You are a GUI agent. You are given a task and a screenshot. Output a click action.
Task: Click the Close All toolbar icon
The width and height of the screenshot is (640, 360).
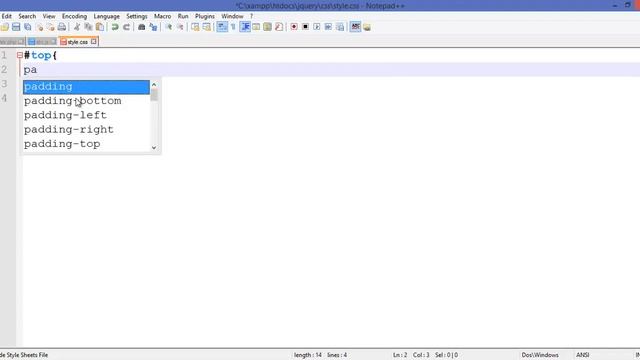(x=50, y=27)
